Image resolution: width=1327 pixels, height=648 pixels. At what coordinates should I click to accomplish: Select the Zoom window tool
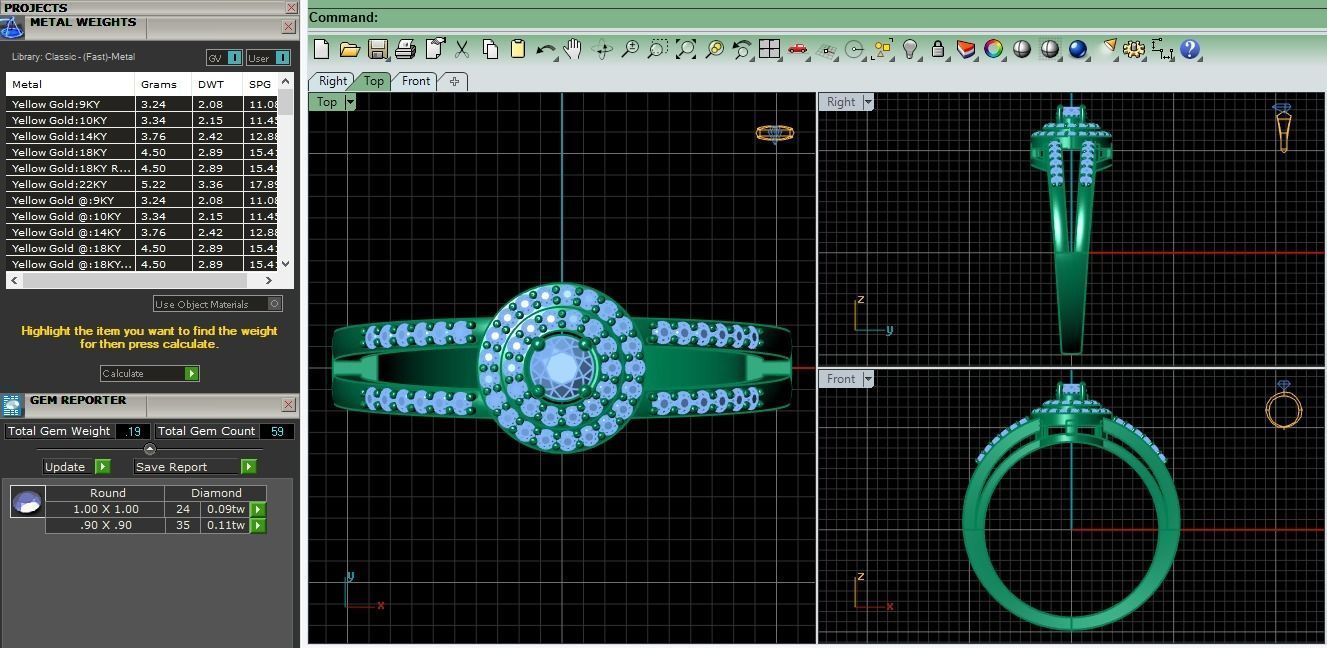click(x=658, y=48)
